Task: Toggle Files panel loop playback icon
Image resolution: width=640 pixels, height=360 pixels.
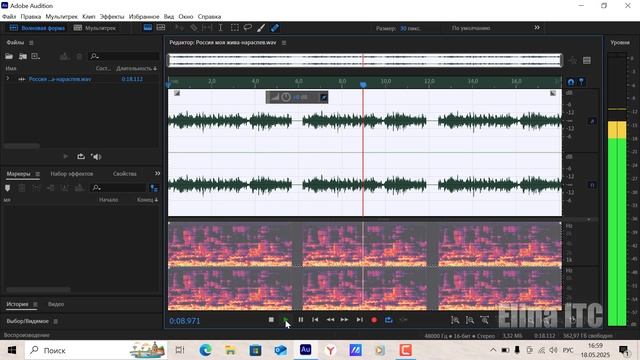Action: 81,156
